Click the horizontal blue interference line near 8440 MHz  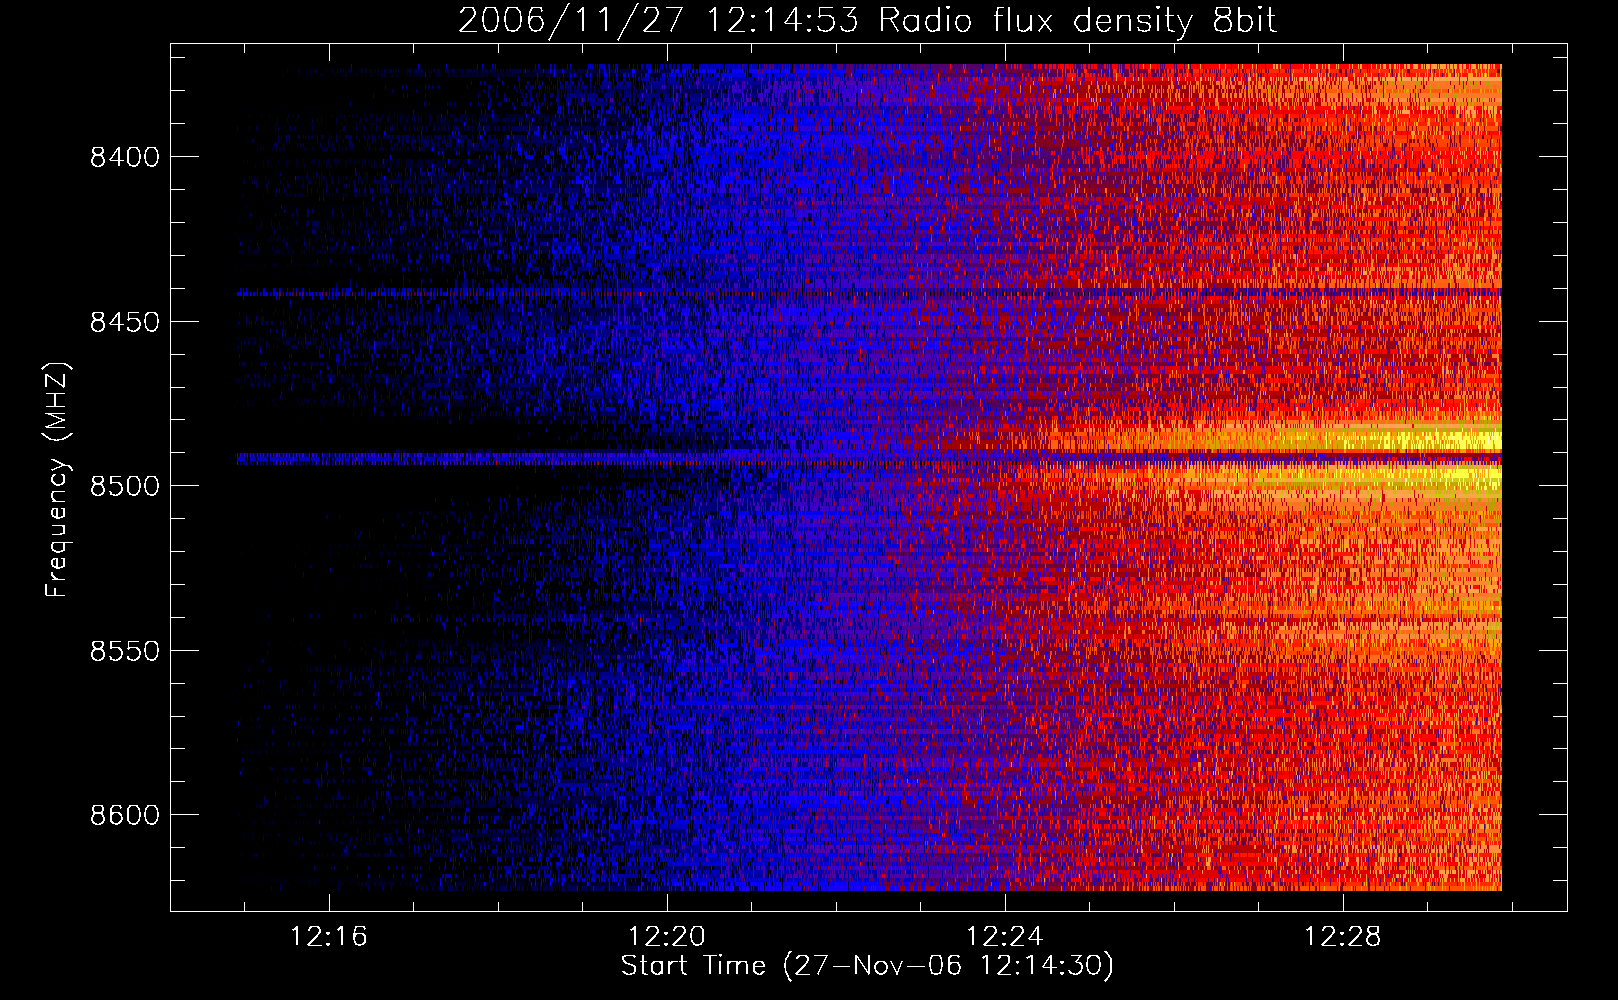click(869, 293)
